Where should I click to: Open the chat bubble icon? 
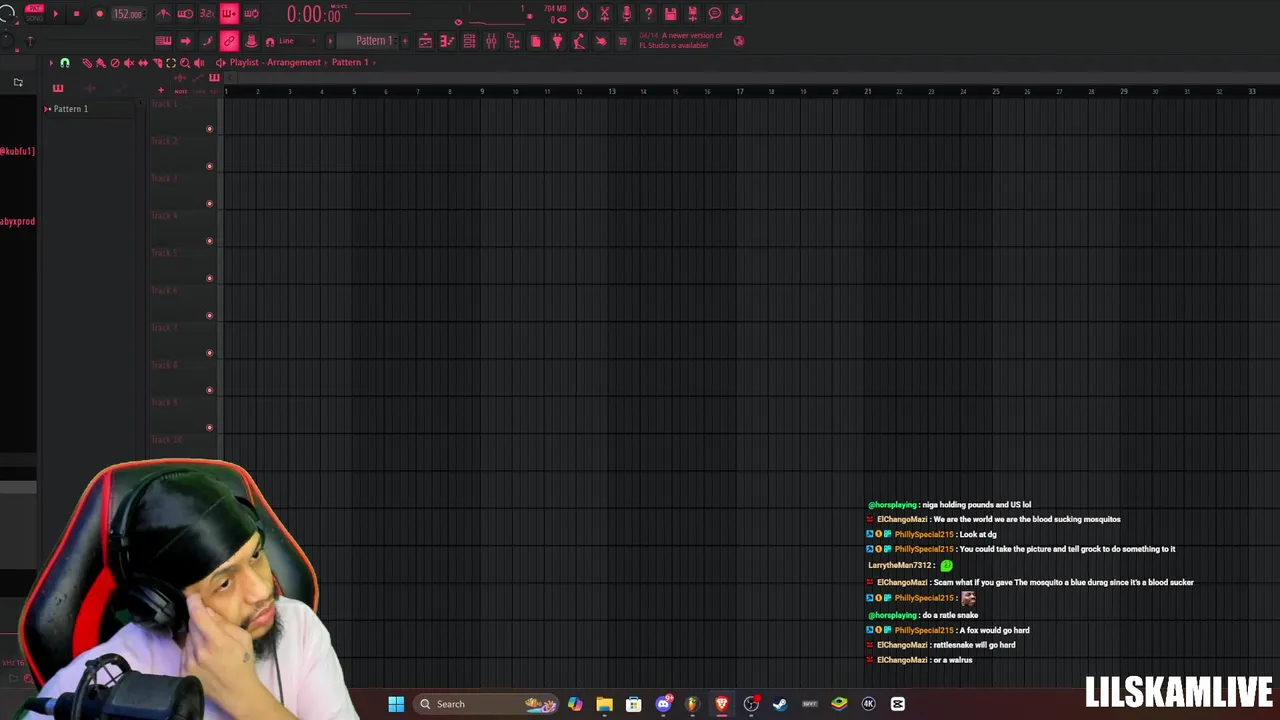tap(715, 14)
